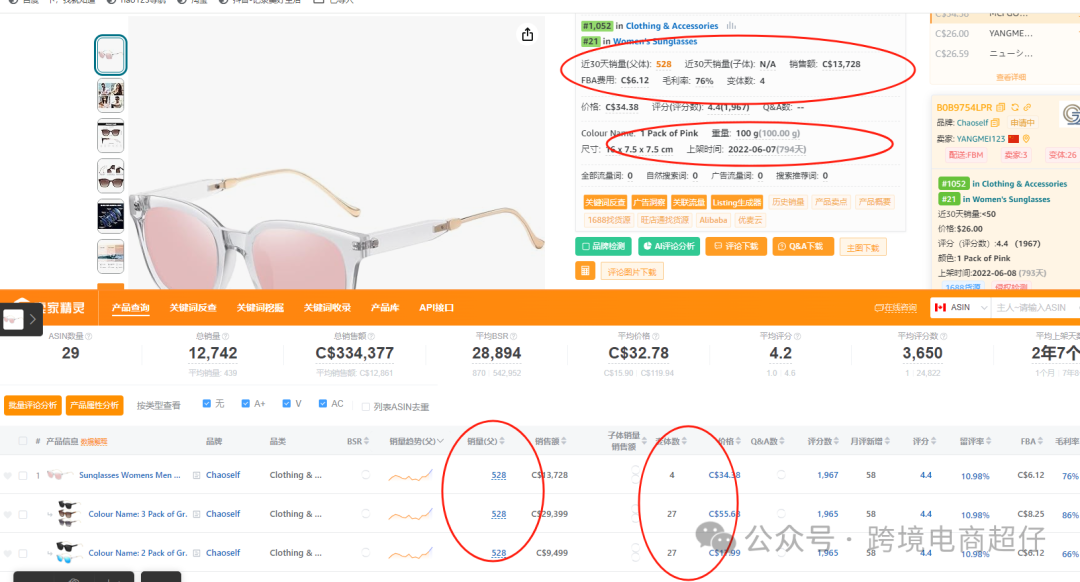The height and width of the screenshot is (582, 1080).
Task: Click help icon next to ASIN数量
Action: (x=88, y=336)
